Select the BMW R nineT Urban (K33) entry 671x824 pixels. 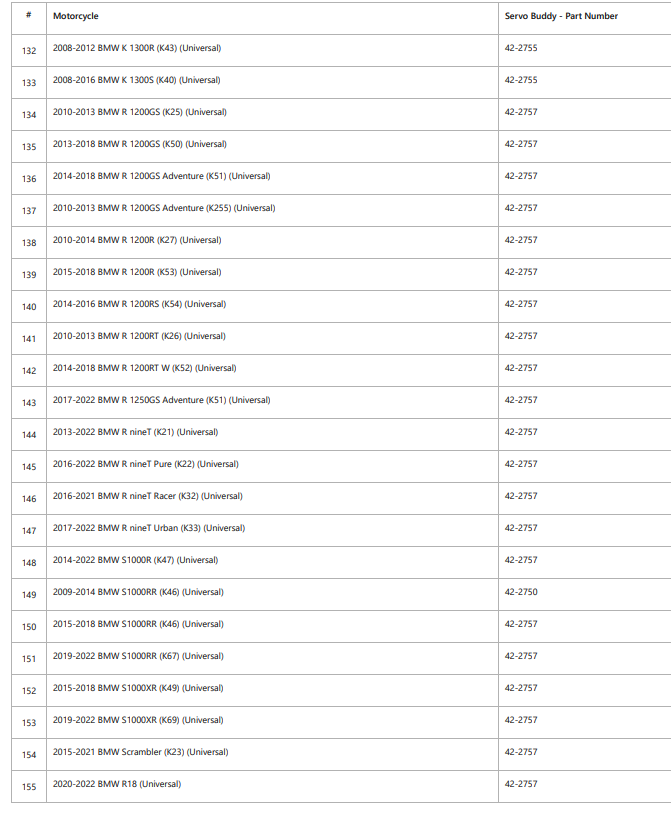(x=149, y=528)
